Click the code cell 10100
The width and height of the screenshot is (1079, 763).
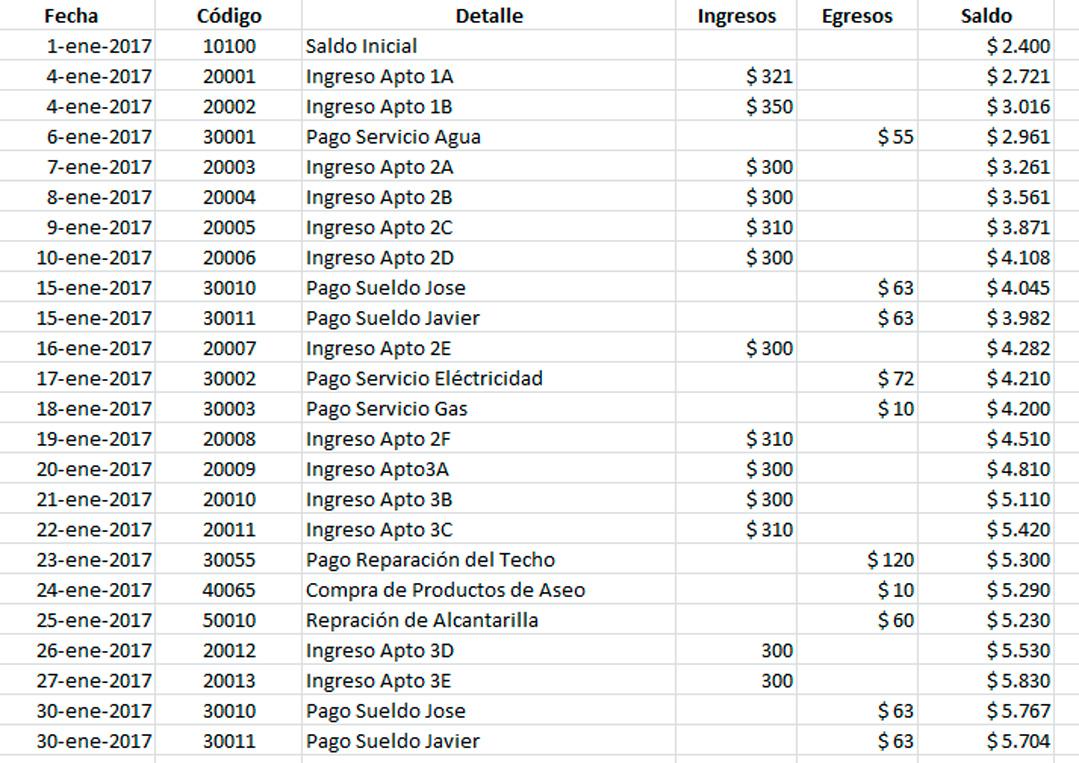point(229,46)
